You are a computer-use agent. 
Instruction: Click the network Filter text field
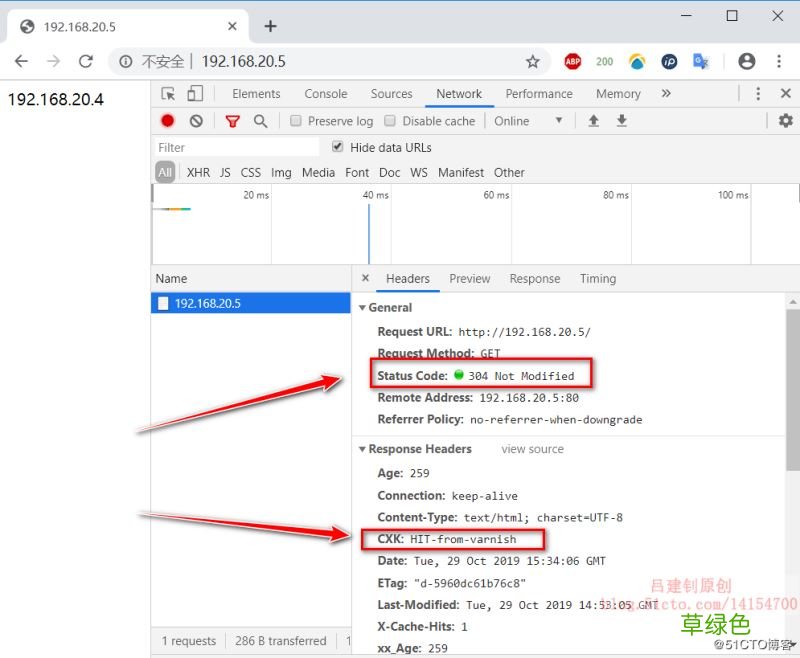point(237,147)
